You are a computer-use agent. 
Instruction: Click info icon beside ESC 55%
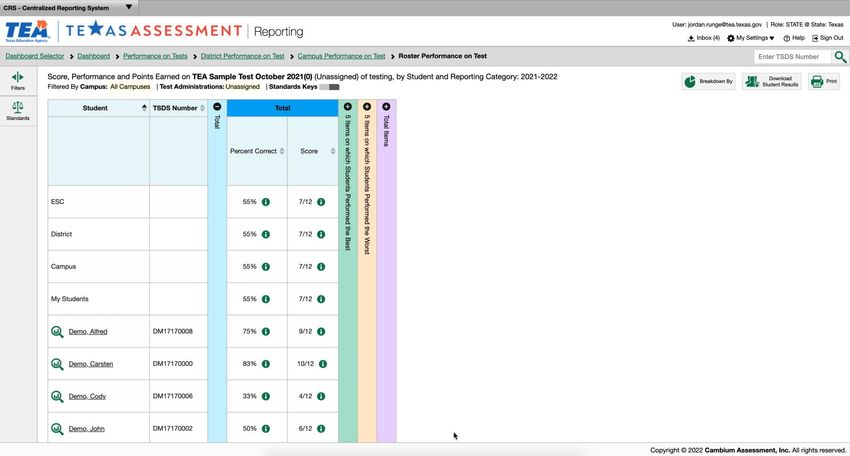click(x=266, y=202)
